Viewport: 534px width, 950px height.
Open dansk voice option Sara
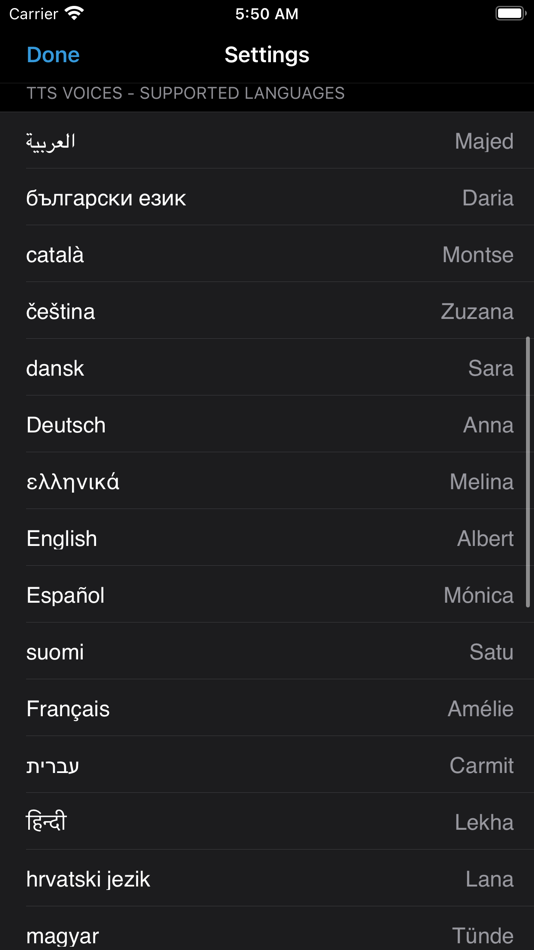point(267,368)
